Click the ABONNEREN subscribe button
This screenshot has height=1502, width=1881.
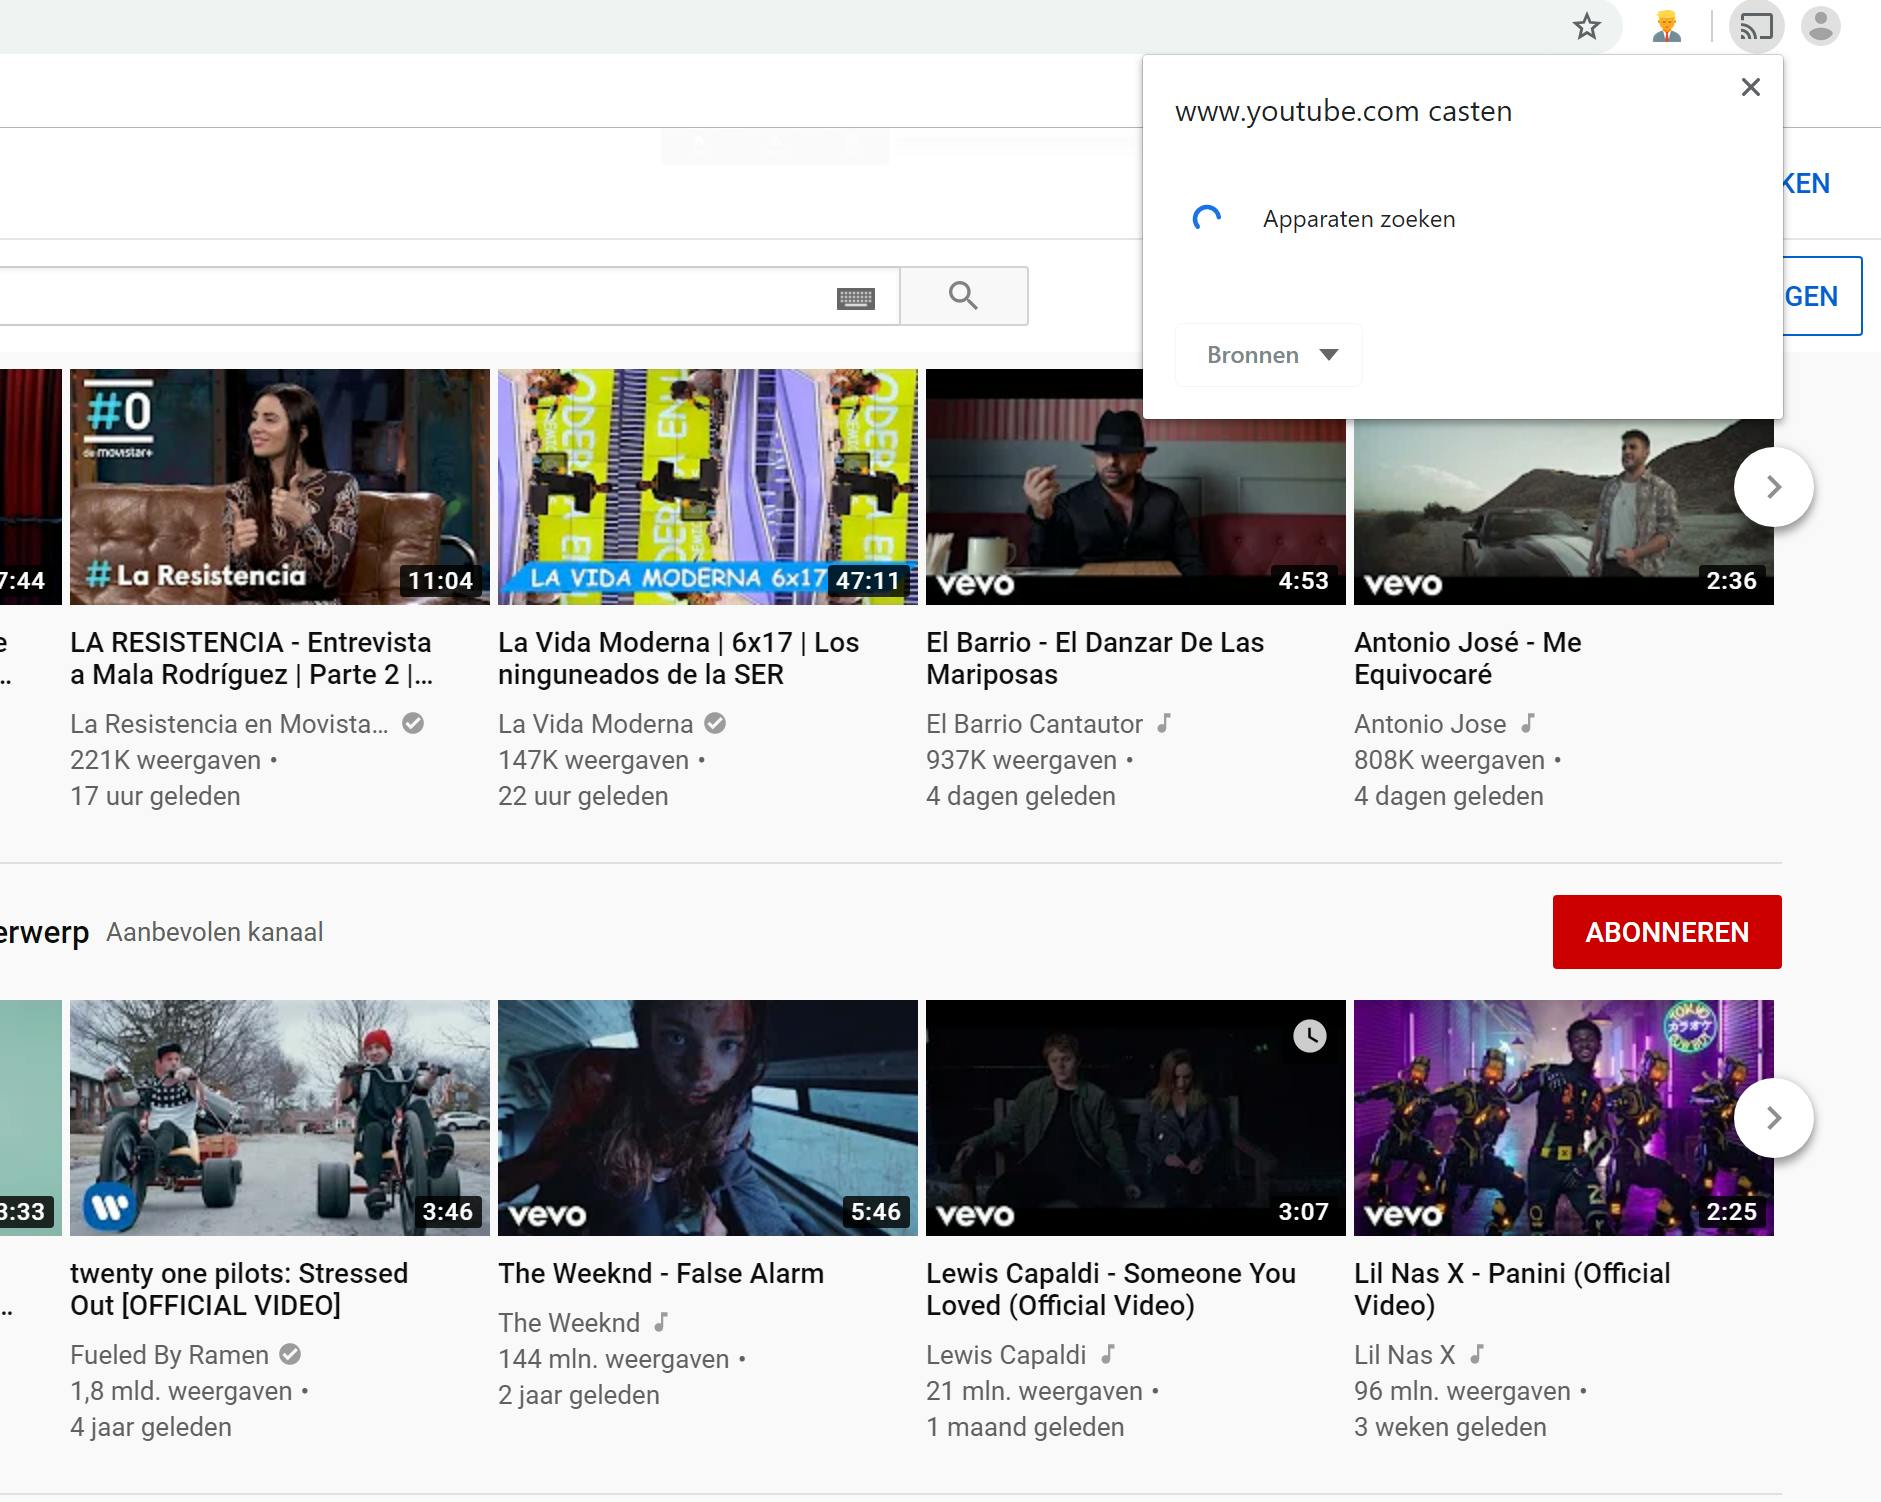pyautogui.click(x=1667, y=932)
